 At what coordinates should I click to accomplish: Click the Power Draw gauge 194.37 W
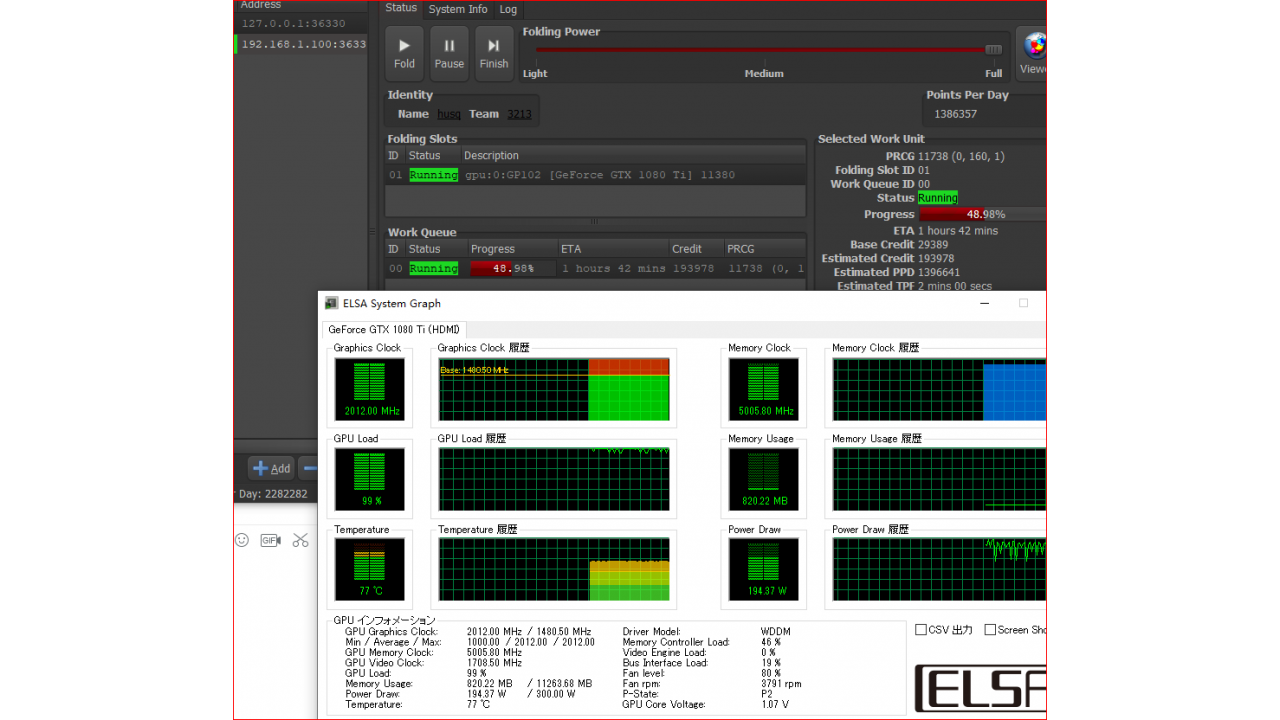[x=763, y=571]
